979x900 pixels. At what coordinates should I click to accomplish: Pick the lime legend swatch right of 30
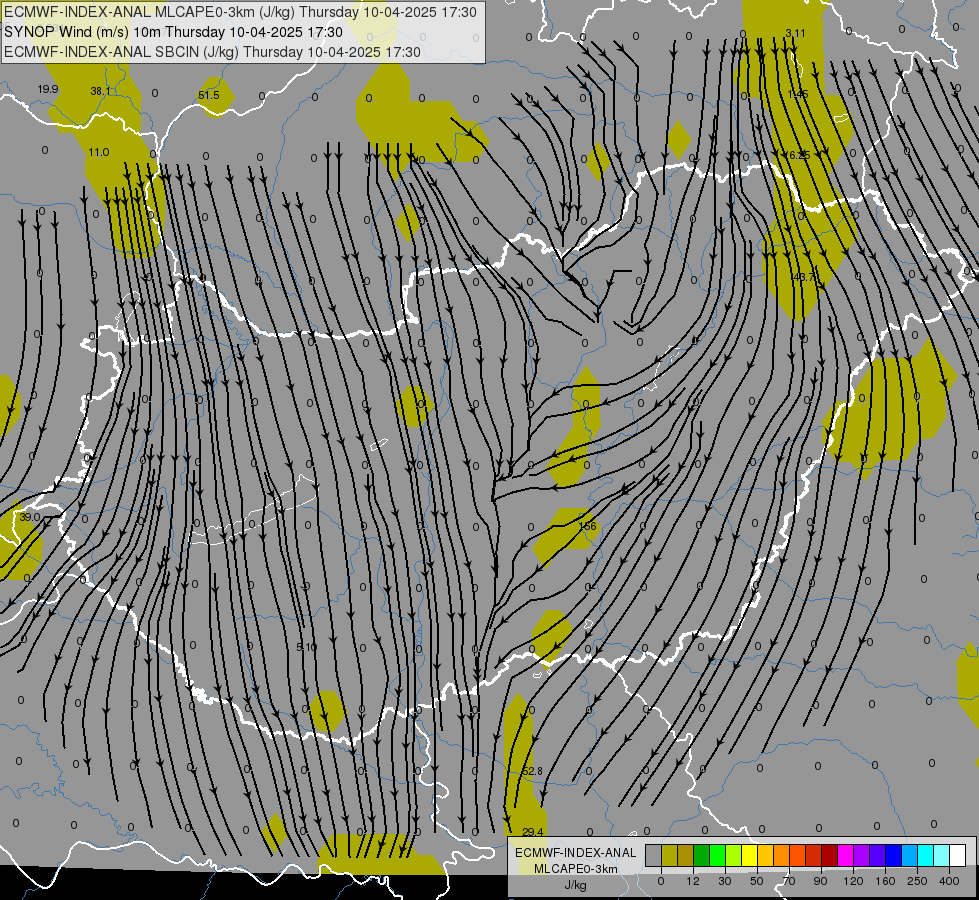pyautogui.click(x=734, y=855)
